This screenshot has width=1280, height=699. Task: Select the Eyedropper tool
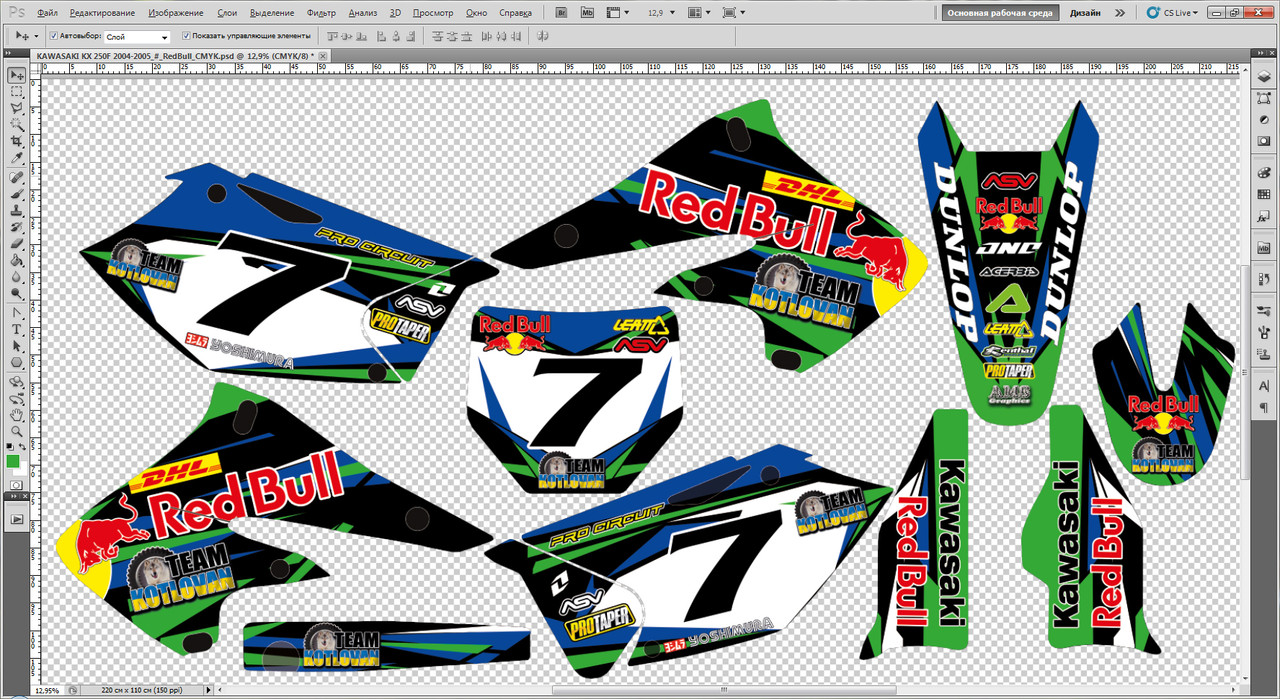16,158
